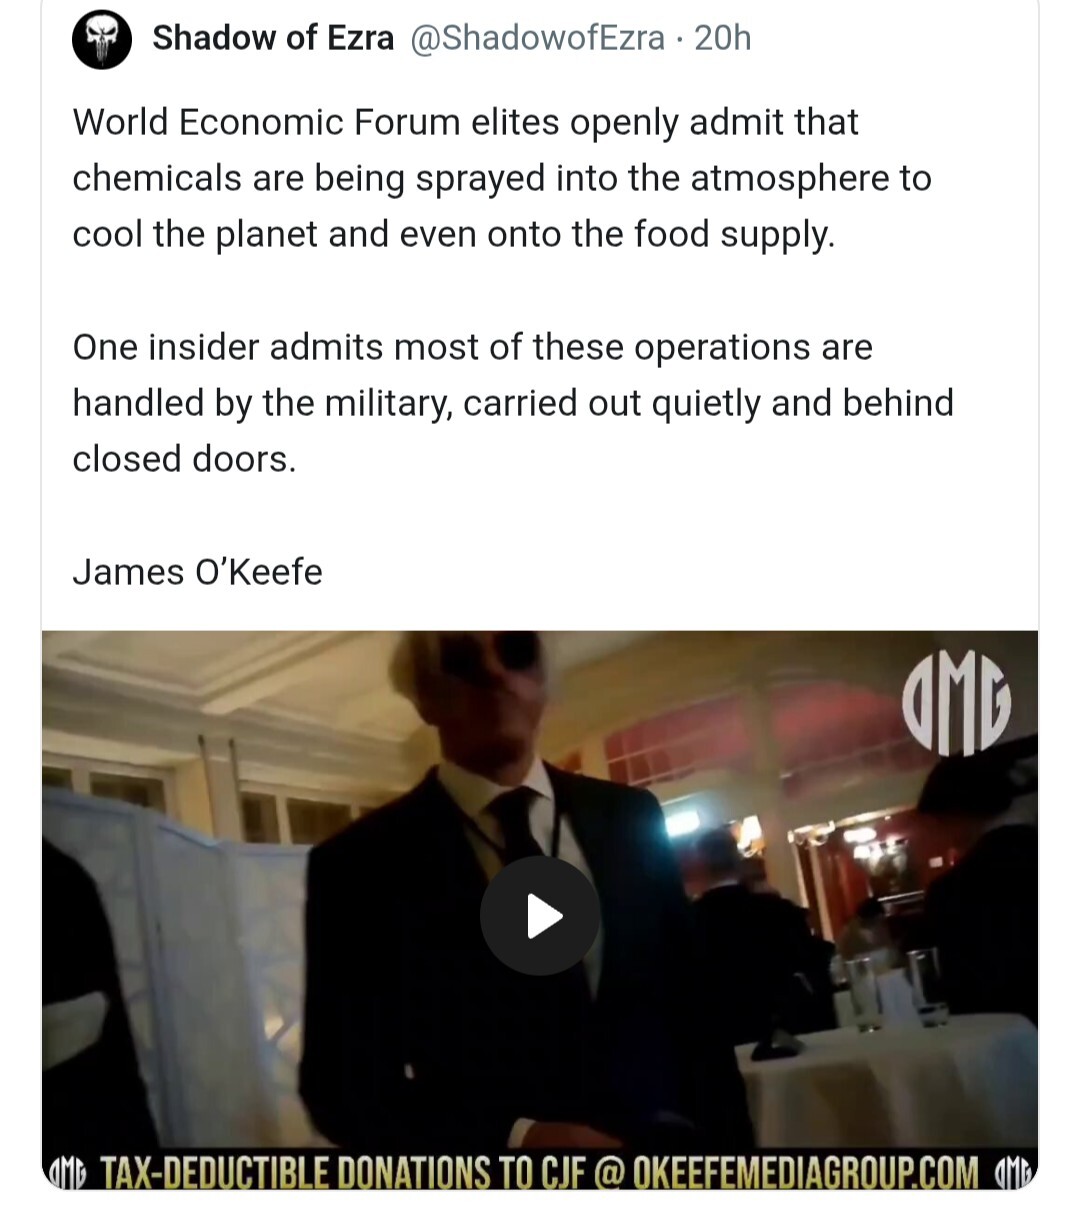Click the James O'Keefe text line
Image resolution: width=1080 pixels, height=1206 pixels.
(x=198, y=572)
